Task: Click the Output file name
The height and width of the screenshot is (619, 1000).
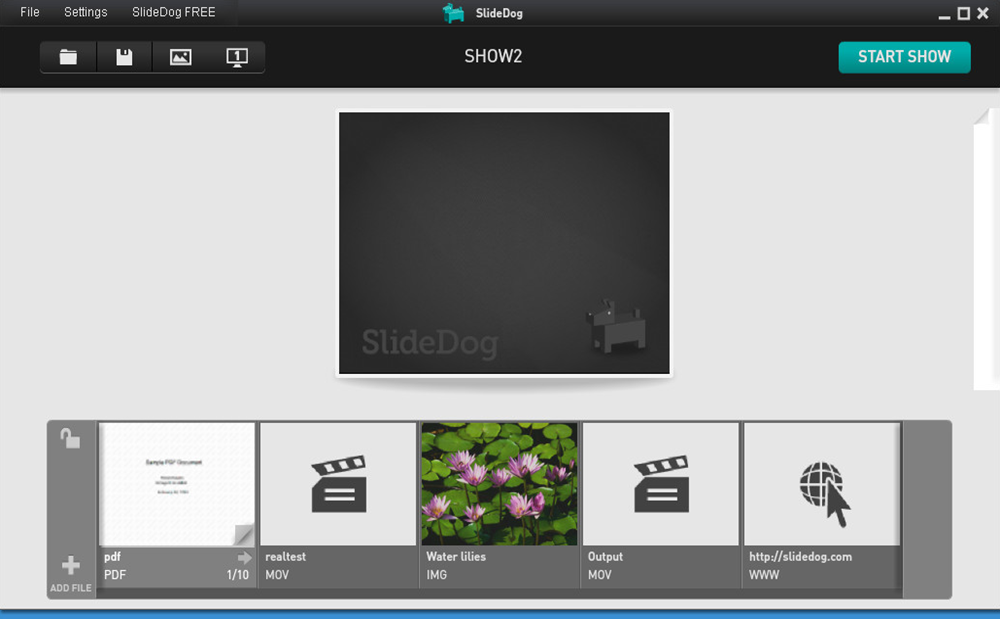Action: (605, 557)
